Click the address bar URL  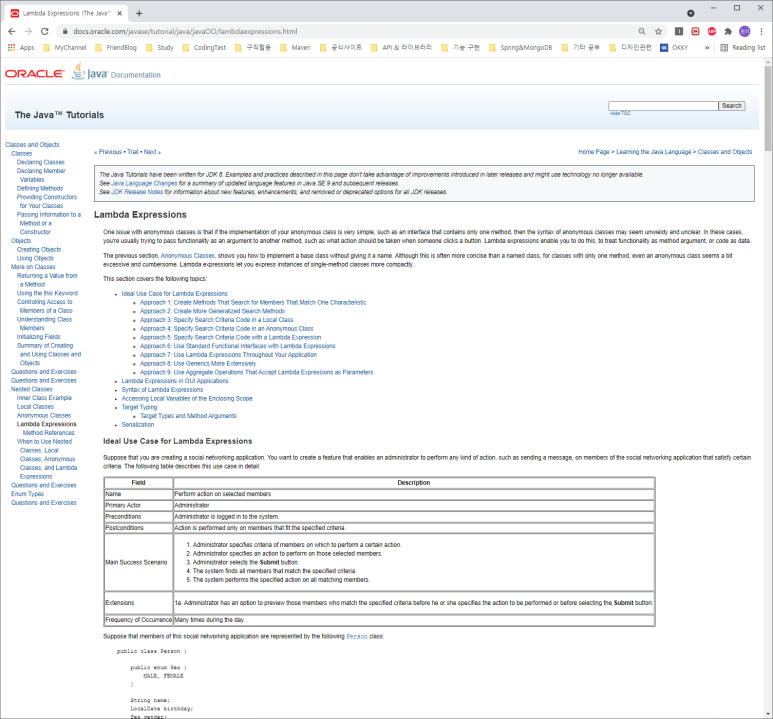(185, 31)
